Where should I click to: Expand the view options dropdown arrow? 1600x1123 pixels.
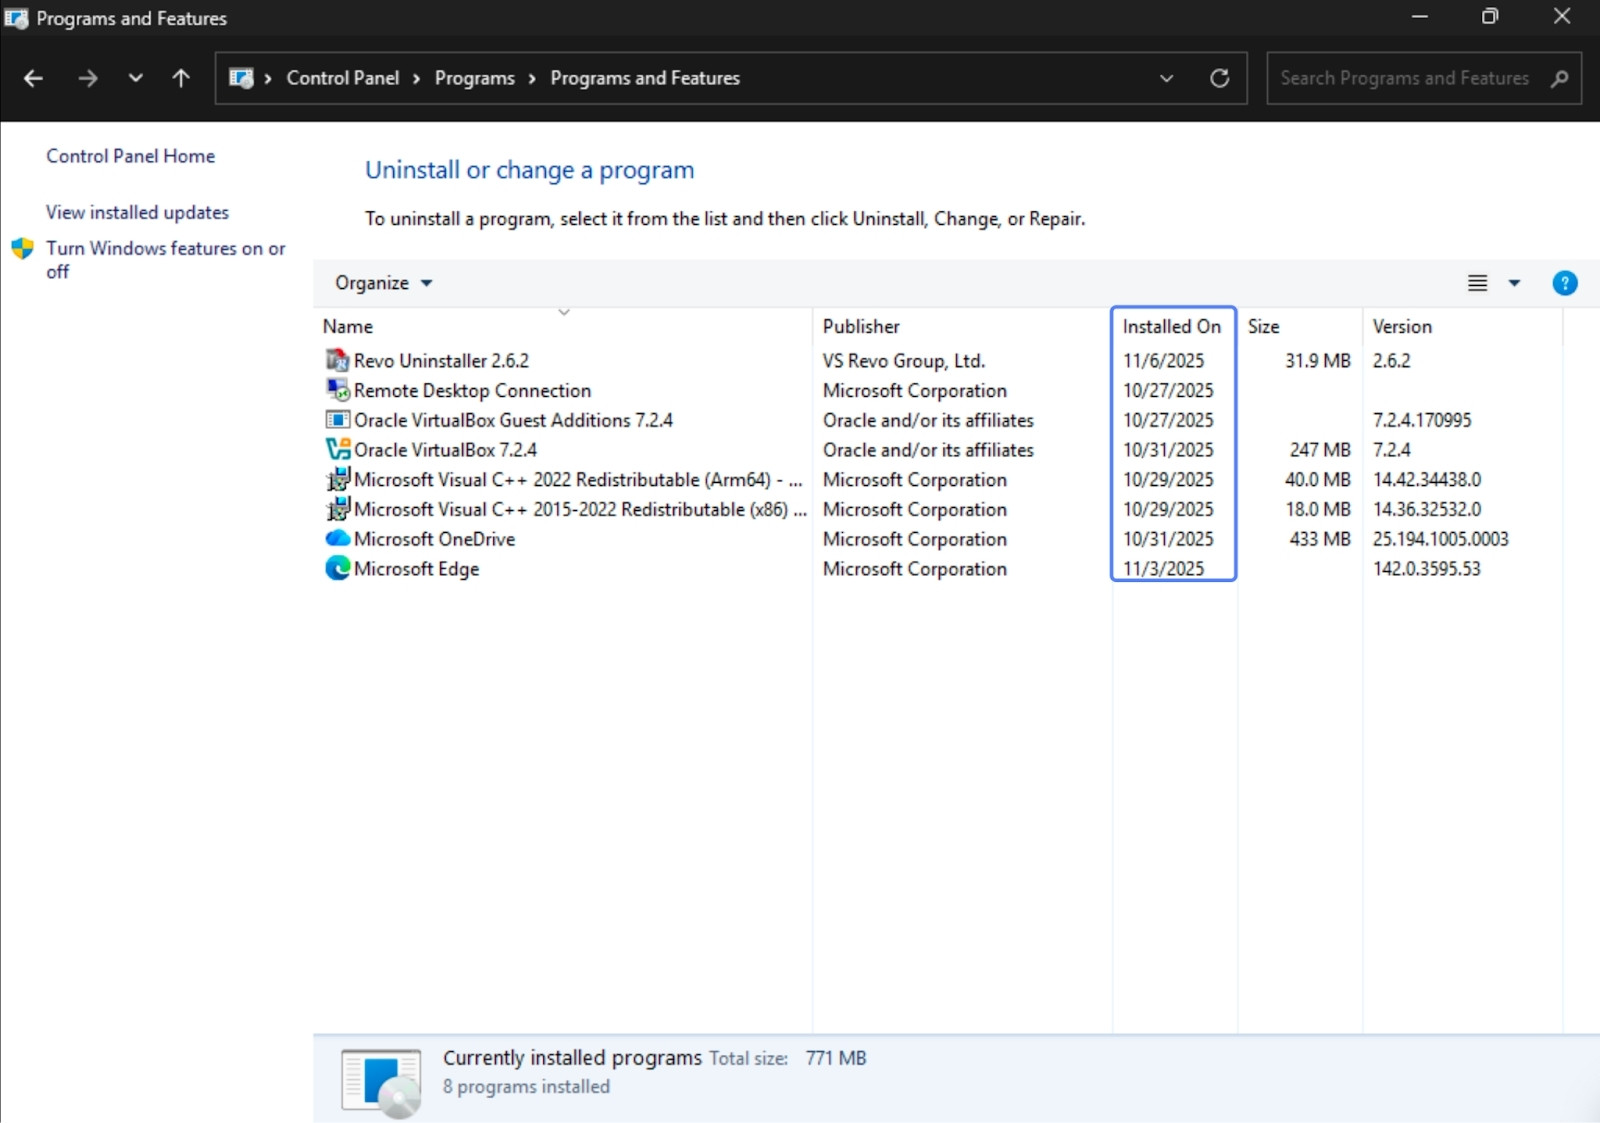(1514, 283)
